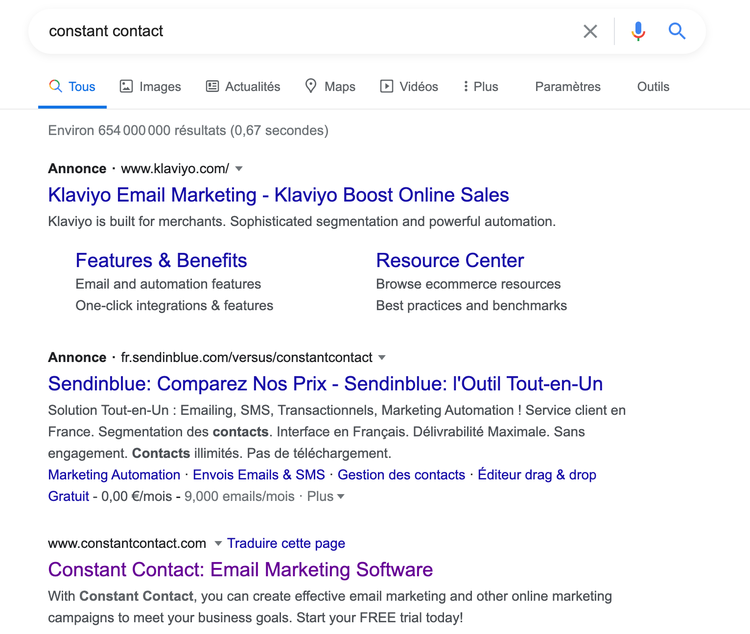Open the Maps tab

(330, 87)
